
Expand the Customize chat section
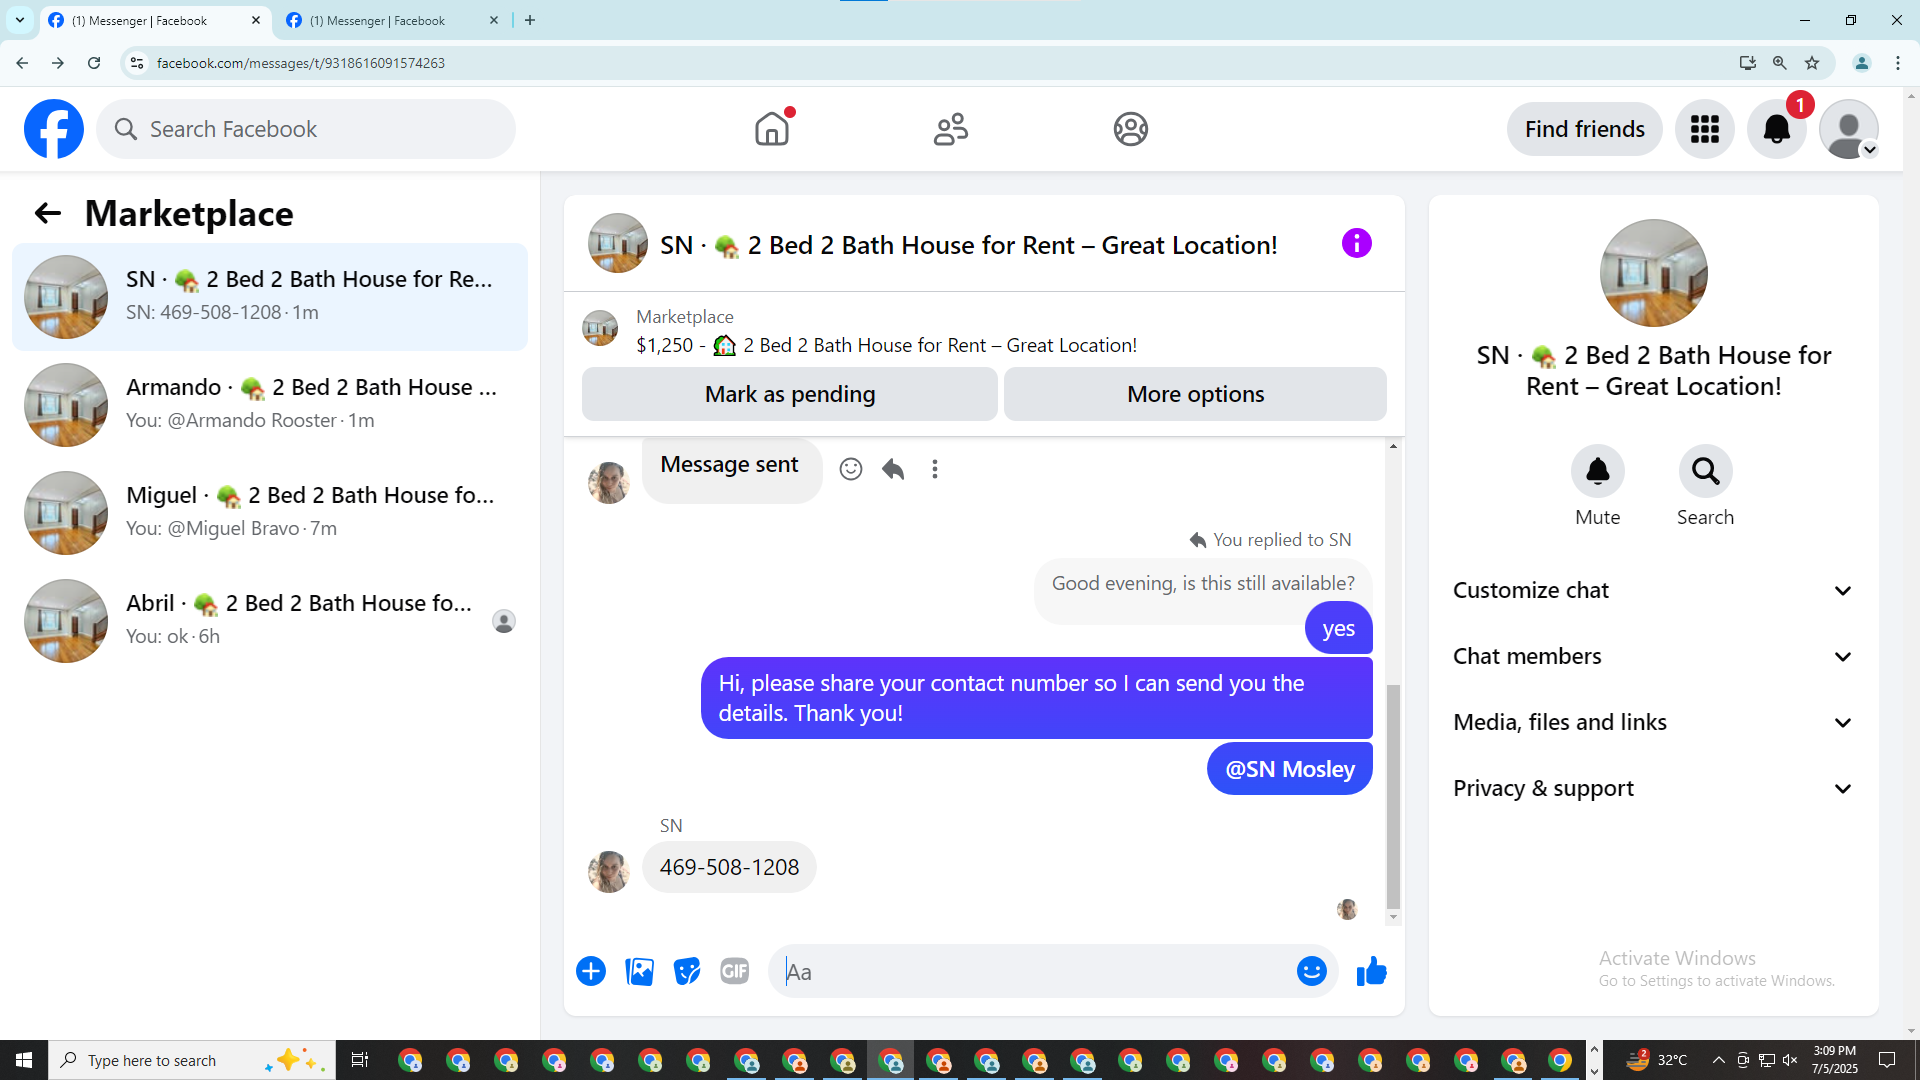pos(1652,590)
